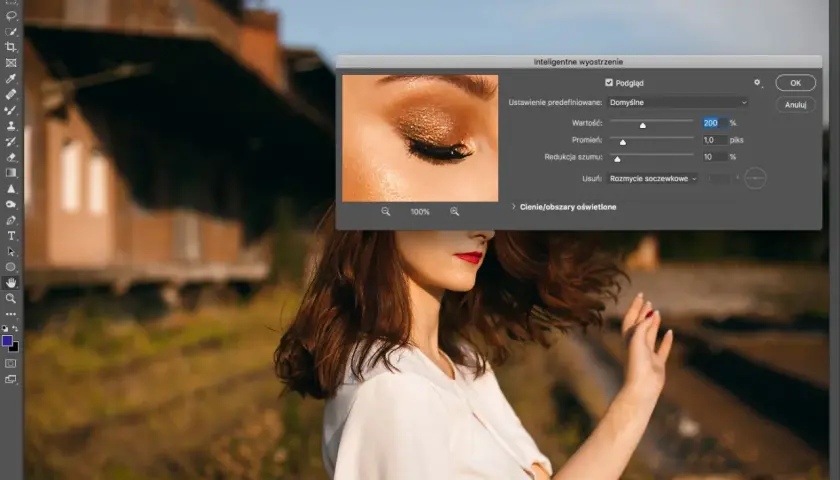Screen dimensions: 840x480
Task: Click the Promień value input field
Action: [x=715, y=140]
